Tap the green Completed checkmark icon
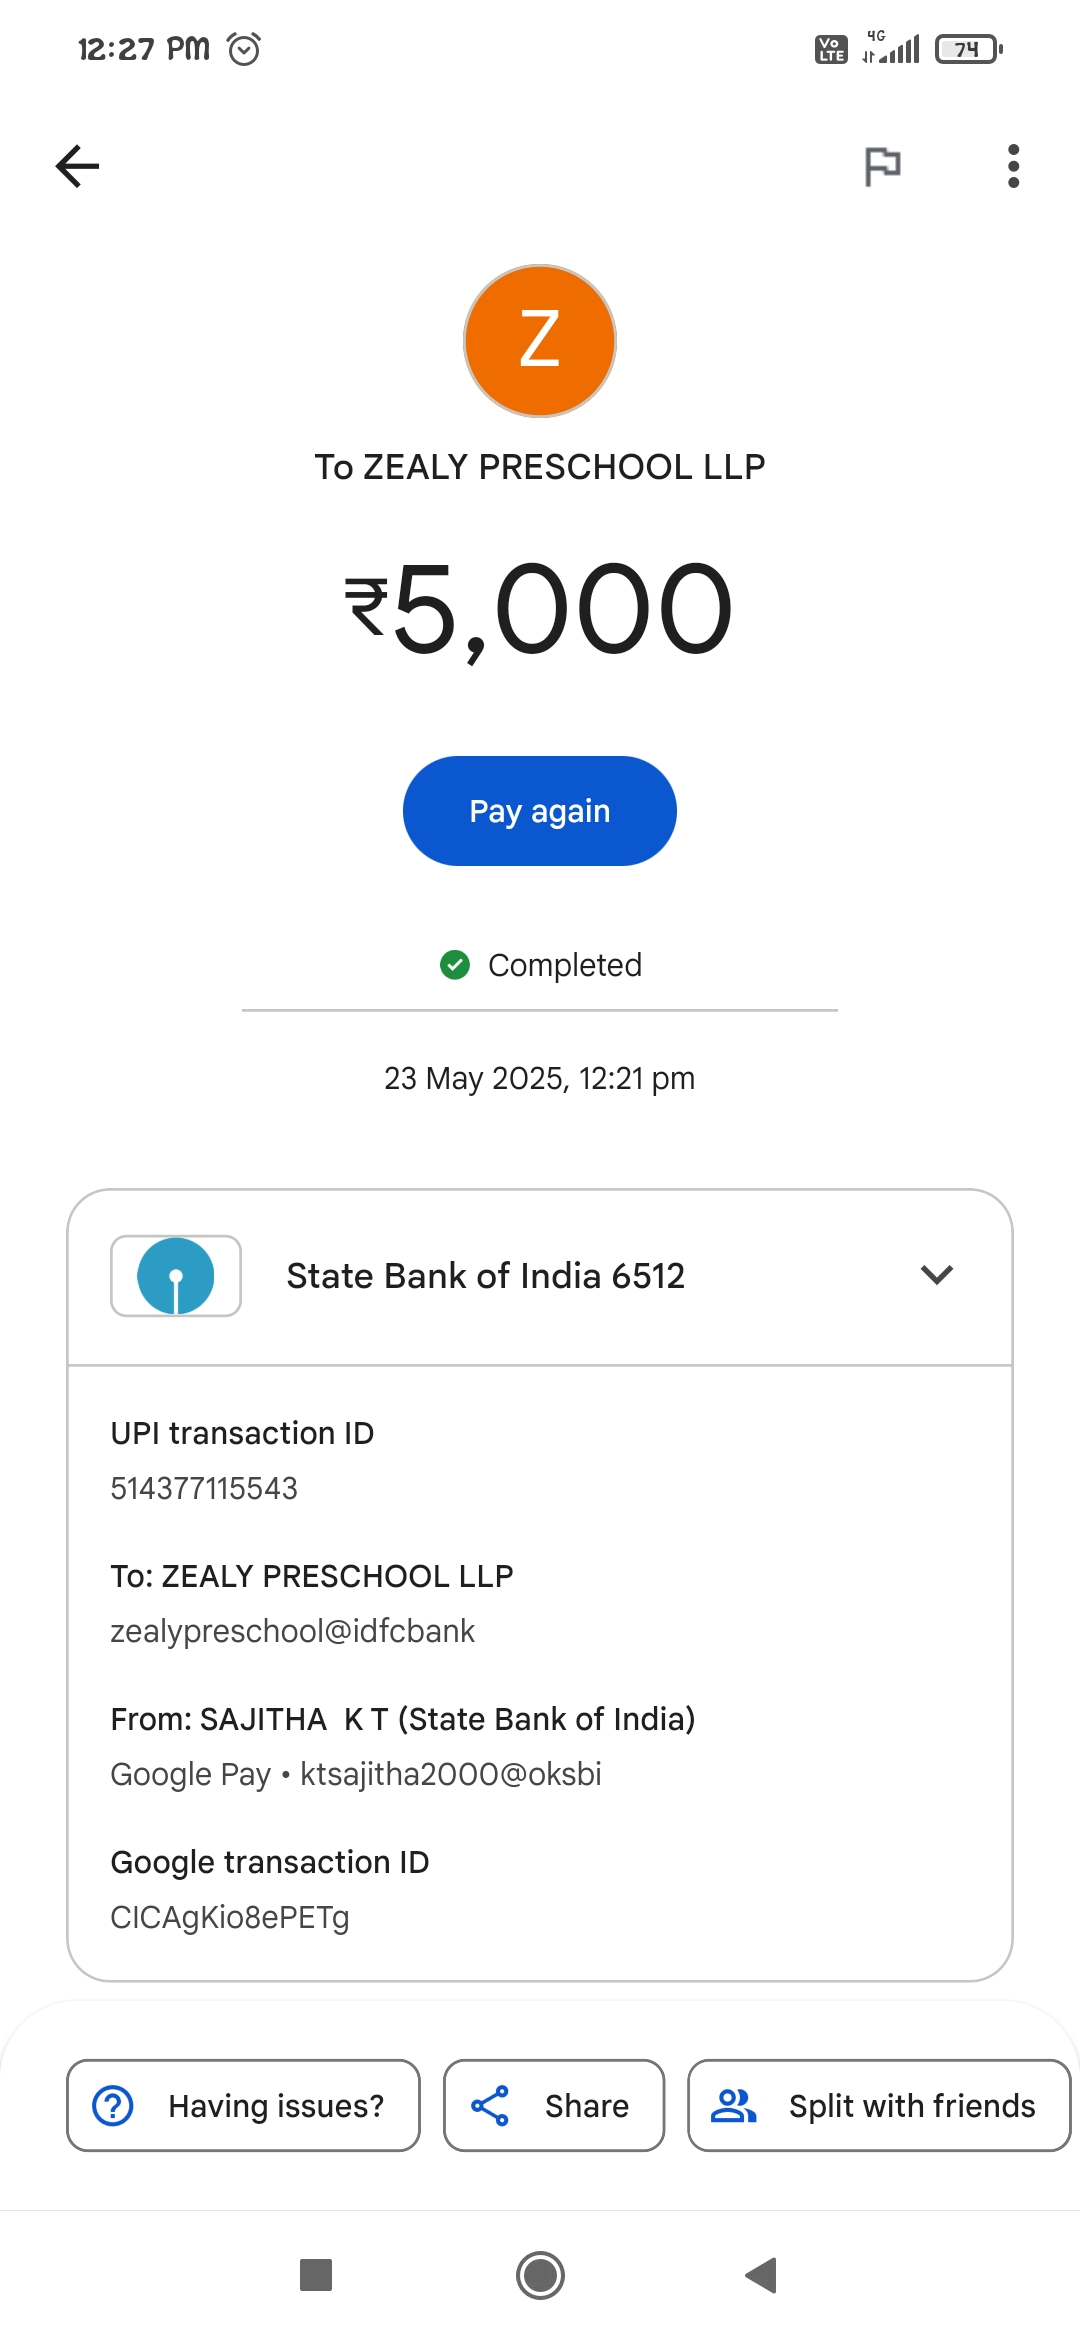The width and height of the screenshot is (1080, 2340). (455, 965)
